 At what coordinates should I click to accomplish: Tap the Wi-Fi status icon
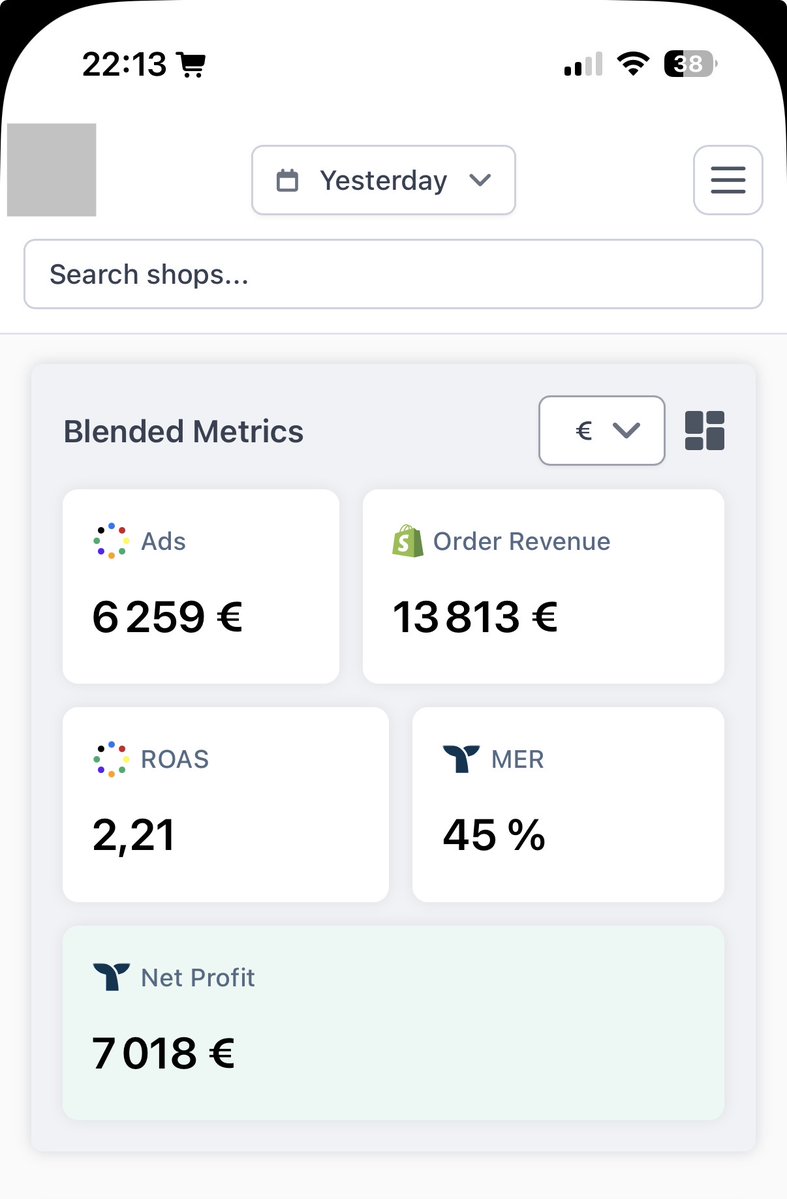tap(633, 63)
